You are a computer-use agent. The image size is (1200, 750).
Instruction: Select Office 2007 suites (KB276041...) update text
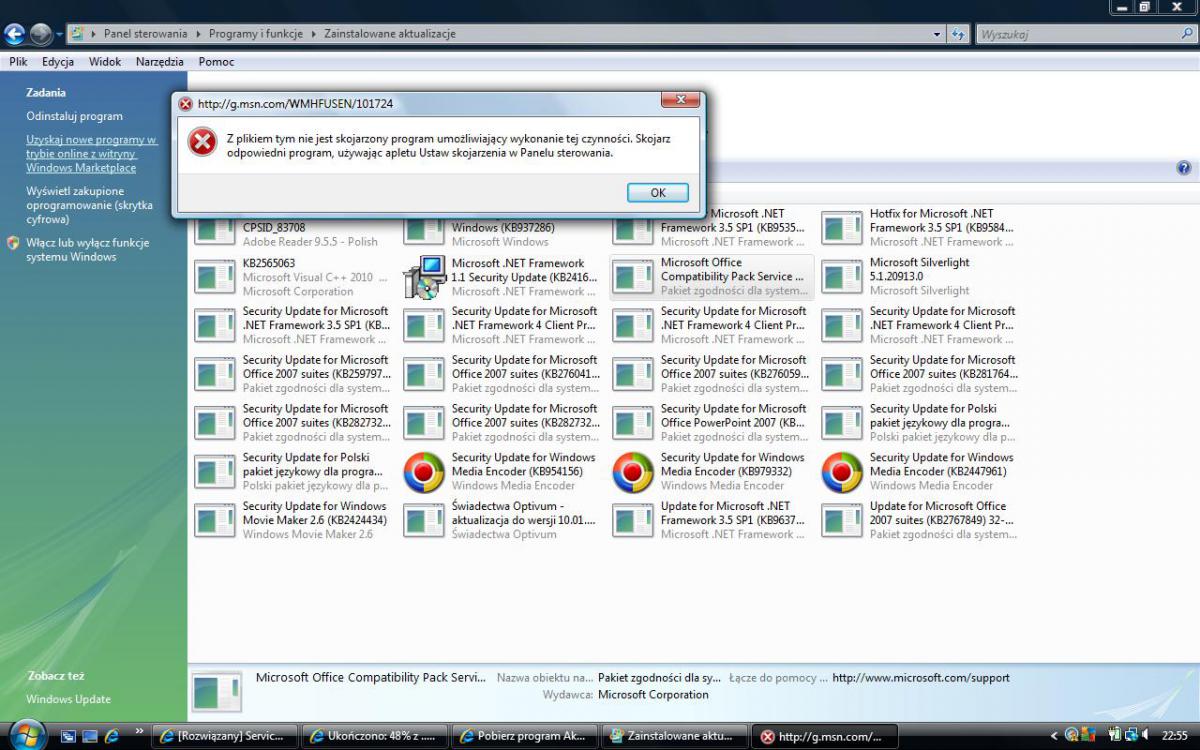[x=526, y=374]
